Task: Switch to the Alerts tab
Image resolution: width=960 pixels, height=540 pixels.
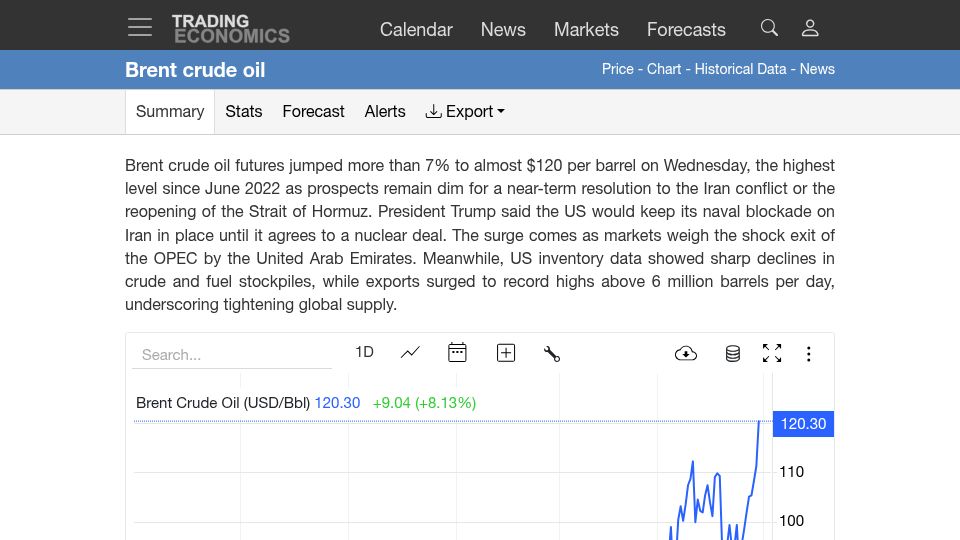Action: coord(385,111)
